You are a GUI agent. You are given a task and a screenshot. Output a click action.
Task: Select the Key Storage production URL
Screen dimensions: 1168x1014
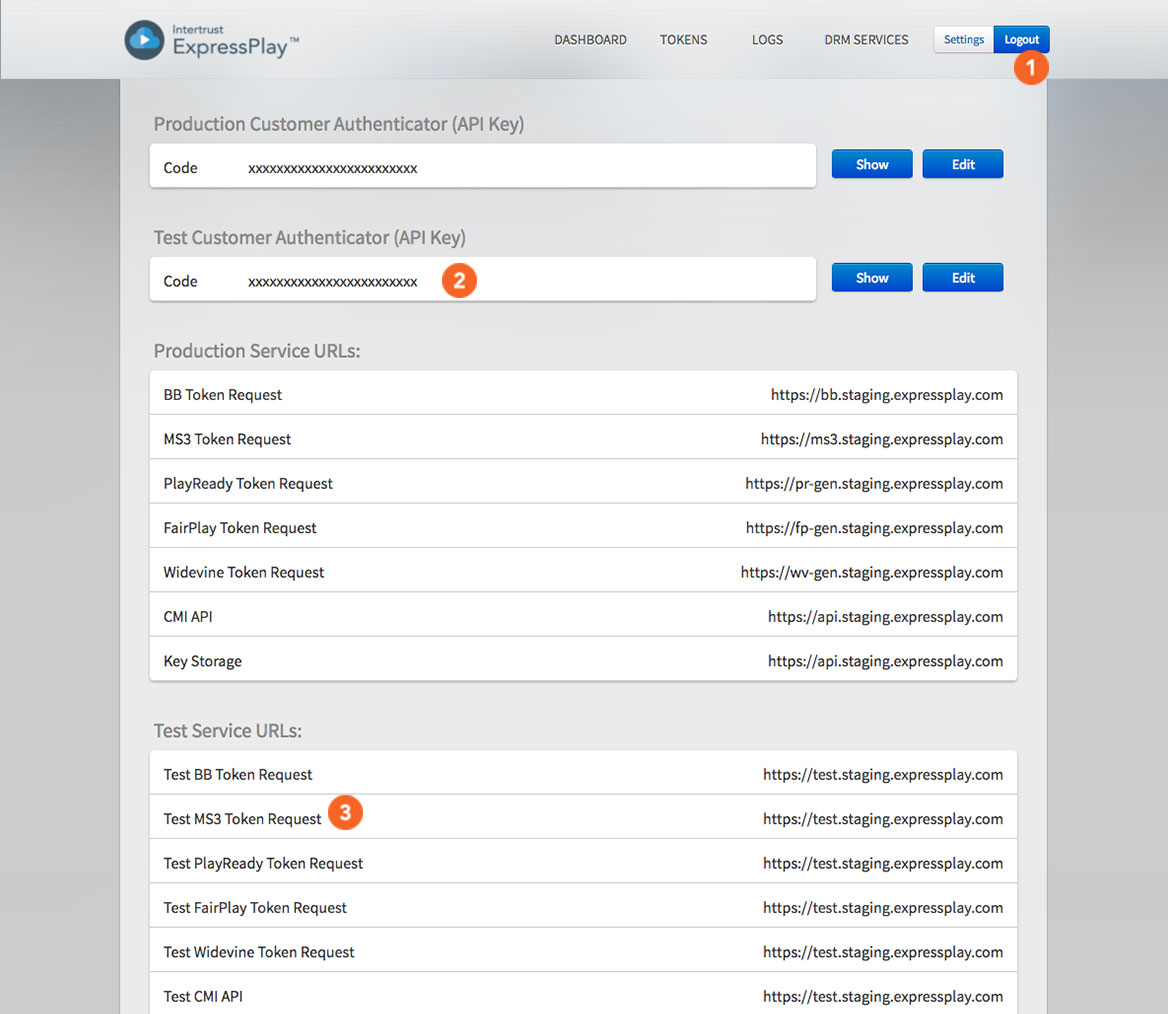pyautogui.click(x=885, y=661)
